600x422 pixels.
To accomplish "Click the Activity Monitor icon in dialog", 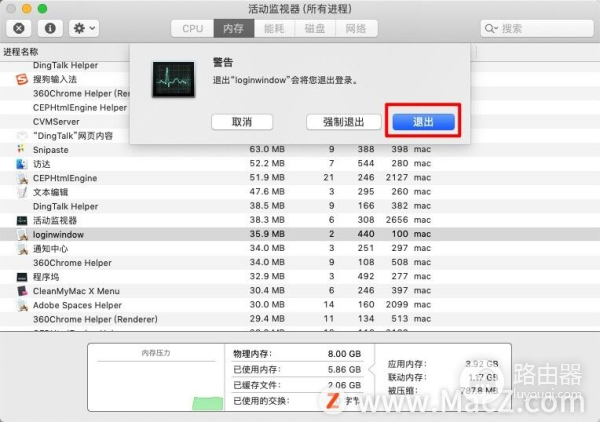I will [173, 79].
